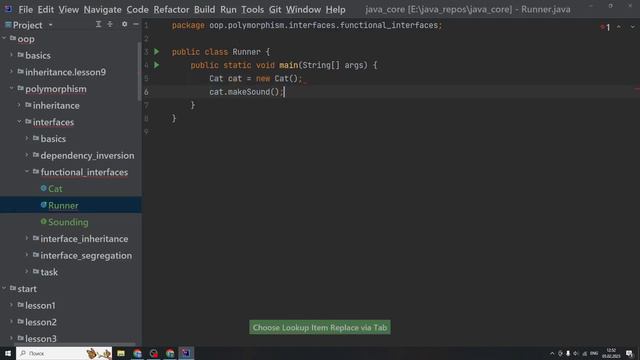Open the Navigate menu
The width and height of the screenshot is (640, 360).
tap(102, 9)
